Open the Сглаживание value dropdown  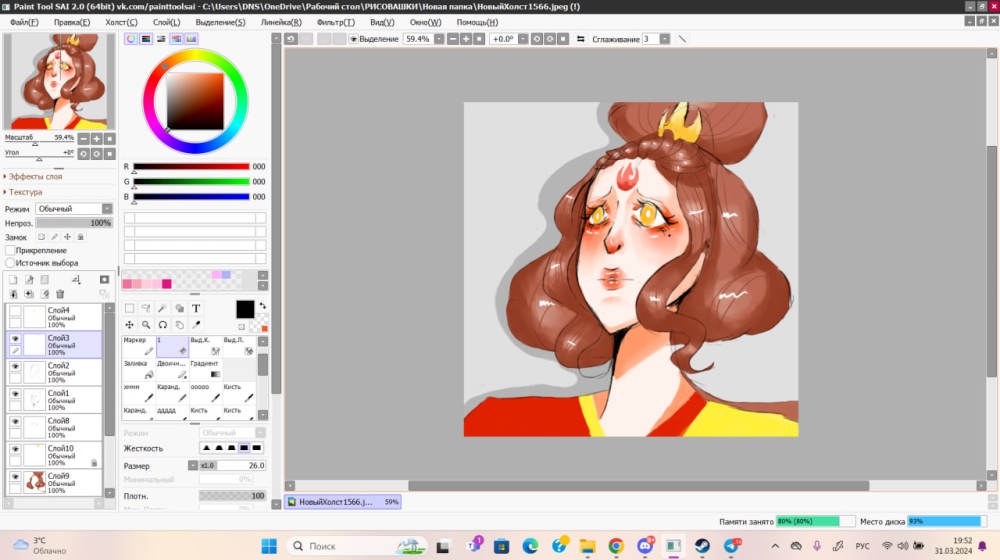tap(665, 39)
